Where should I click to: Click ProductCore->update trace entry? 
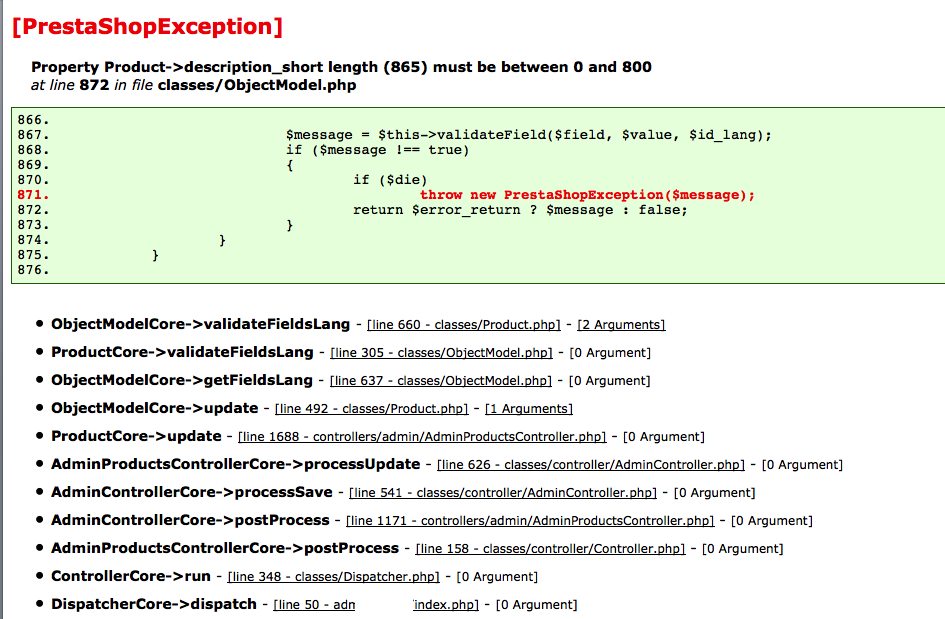(136, 436)
